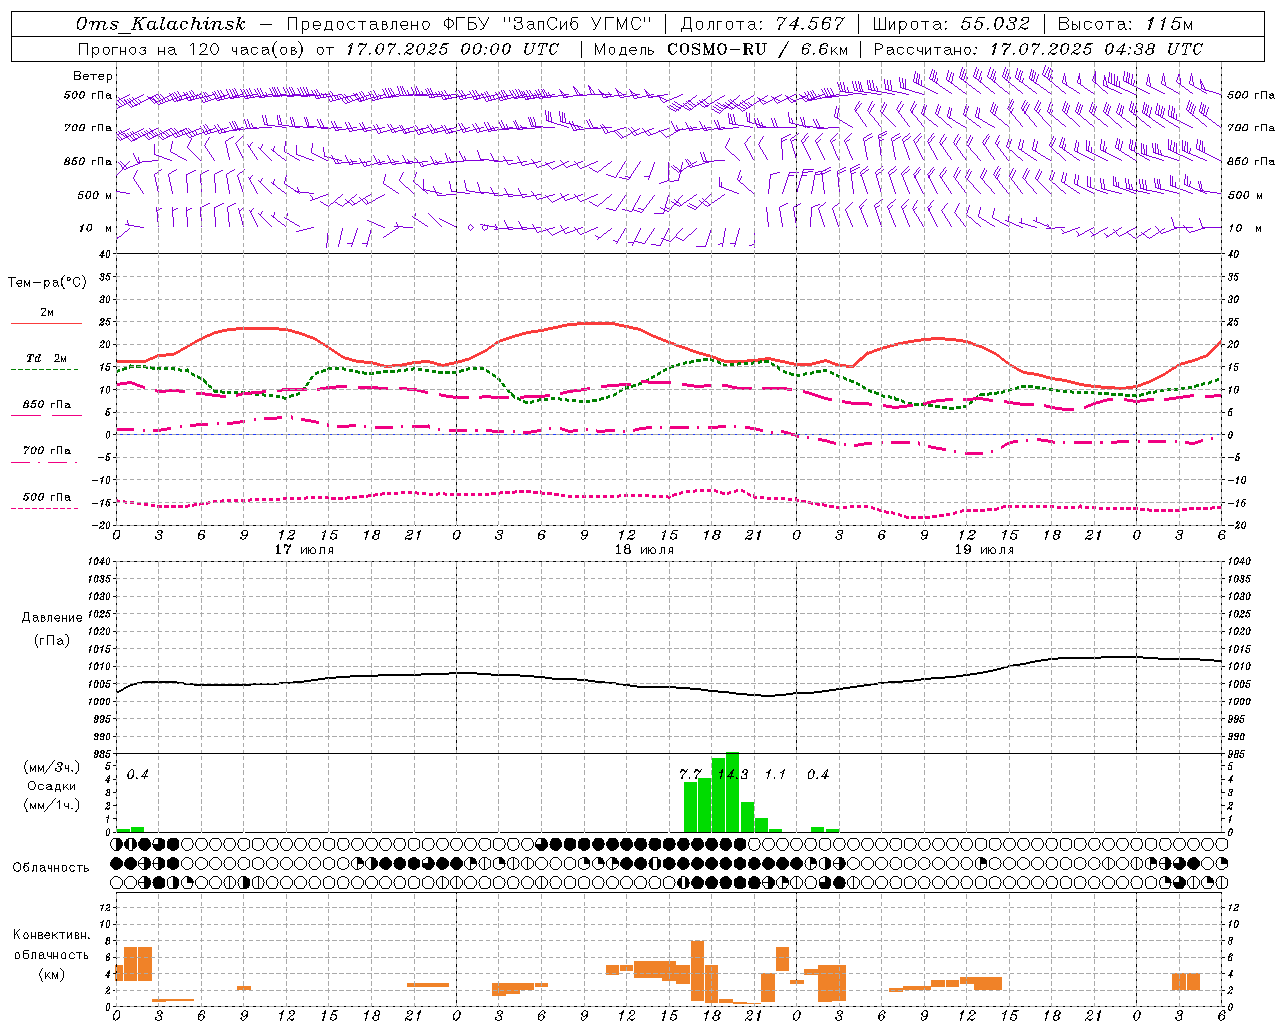This screenshot has width=1280, height=1024.
Task: Click the station name Oms_Kalachinsk in the header
Action: tap(160, 24)
